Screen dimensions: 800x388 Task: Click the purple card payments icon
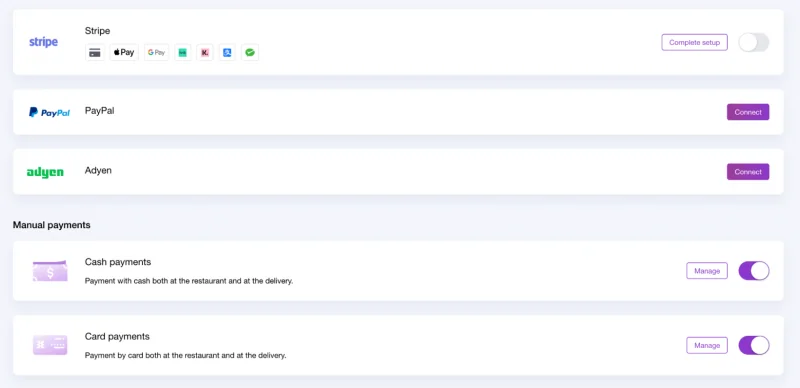50,345
